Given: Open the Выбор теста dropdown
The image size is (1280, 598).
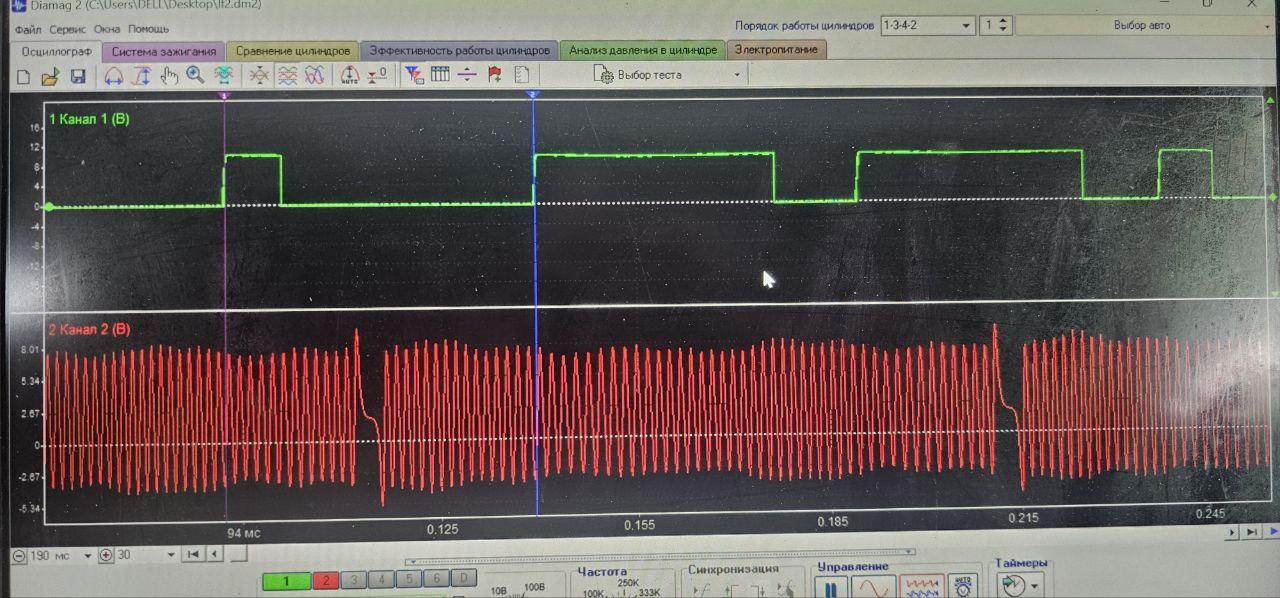Looking at the screenshot, I should pyautogui.click(x=668, y=75).
